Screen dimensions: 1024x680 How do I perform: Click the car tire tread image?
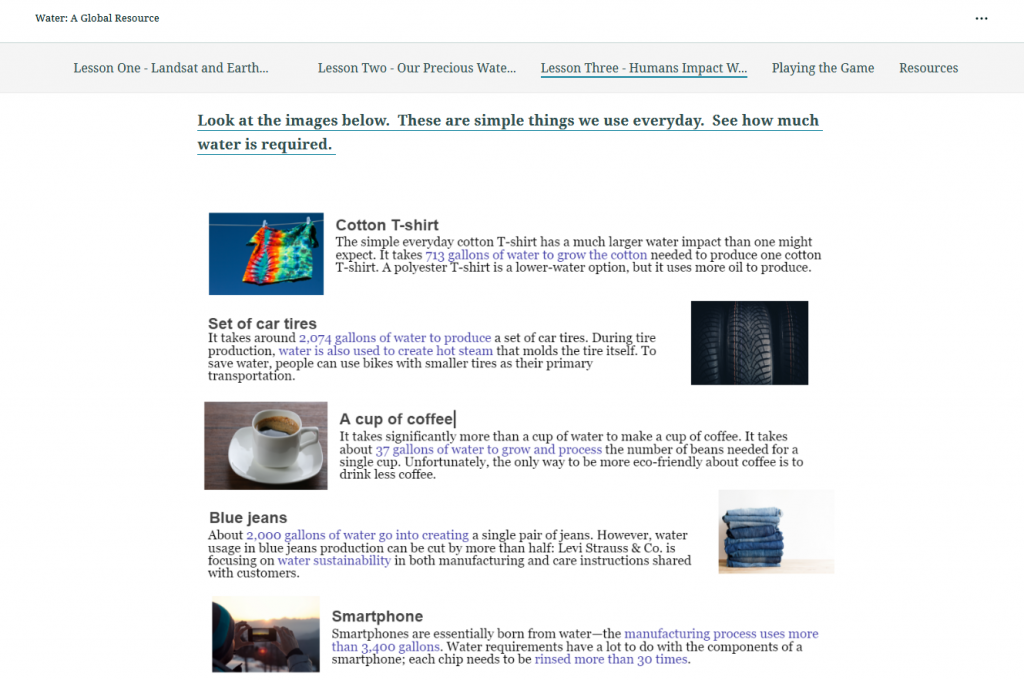click(749, 343)
